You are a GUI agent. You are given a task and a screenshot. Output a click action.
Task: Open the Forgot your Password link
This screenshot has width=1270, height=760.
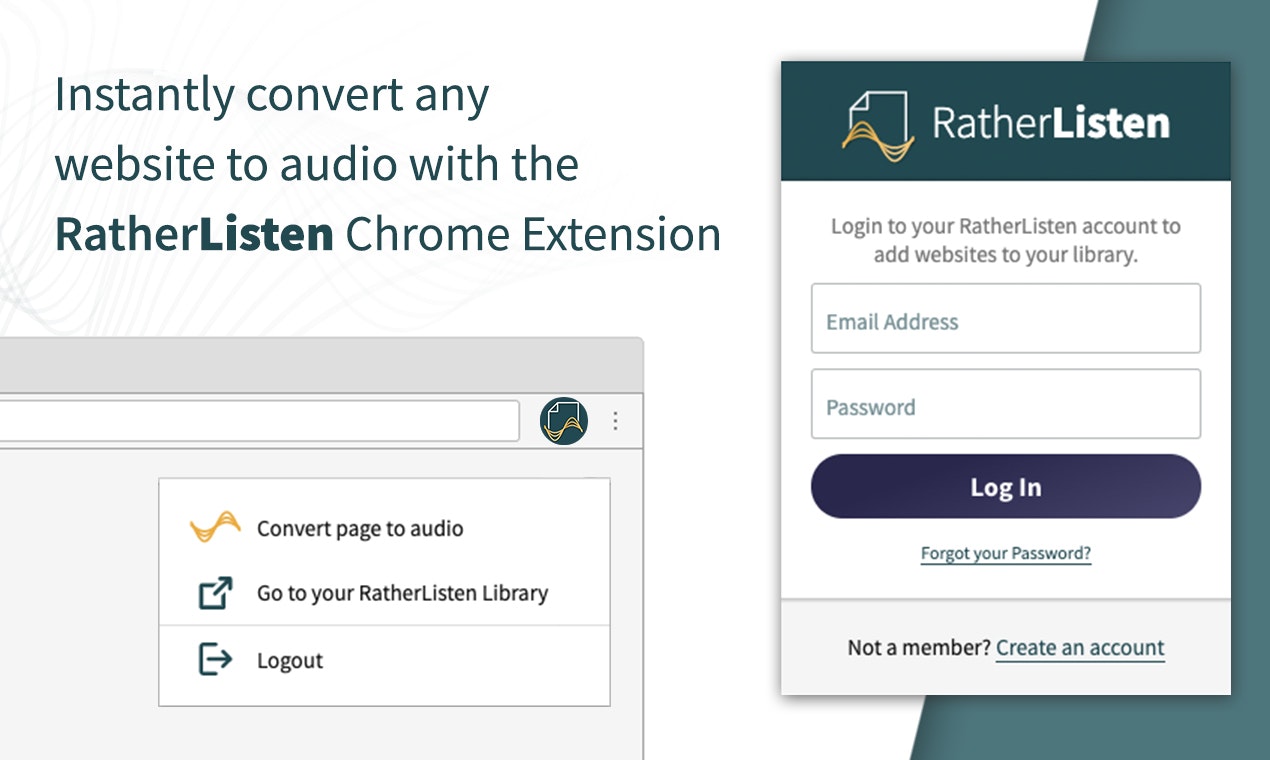[x=1005, y=553]
